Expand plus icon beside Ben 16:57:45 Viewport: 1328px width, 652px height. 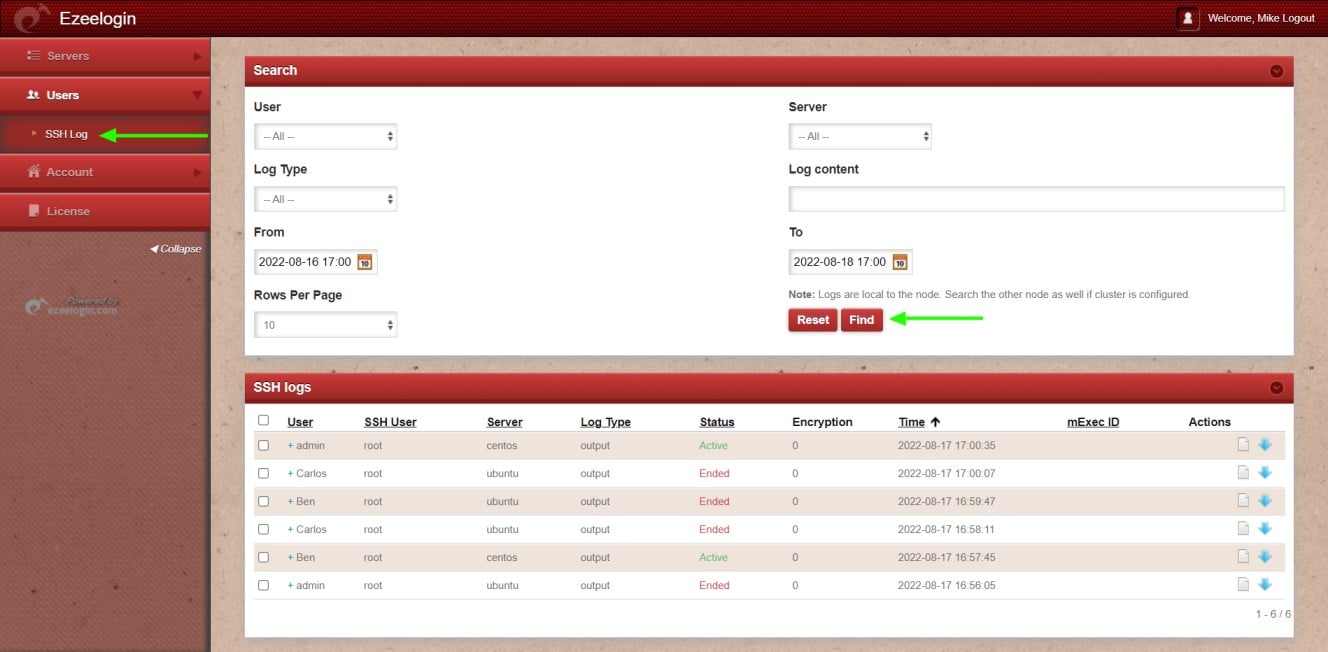click(x=290, y=558)
